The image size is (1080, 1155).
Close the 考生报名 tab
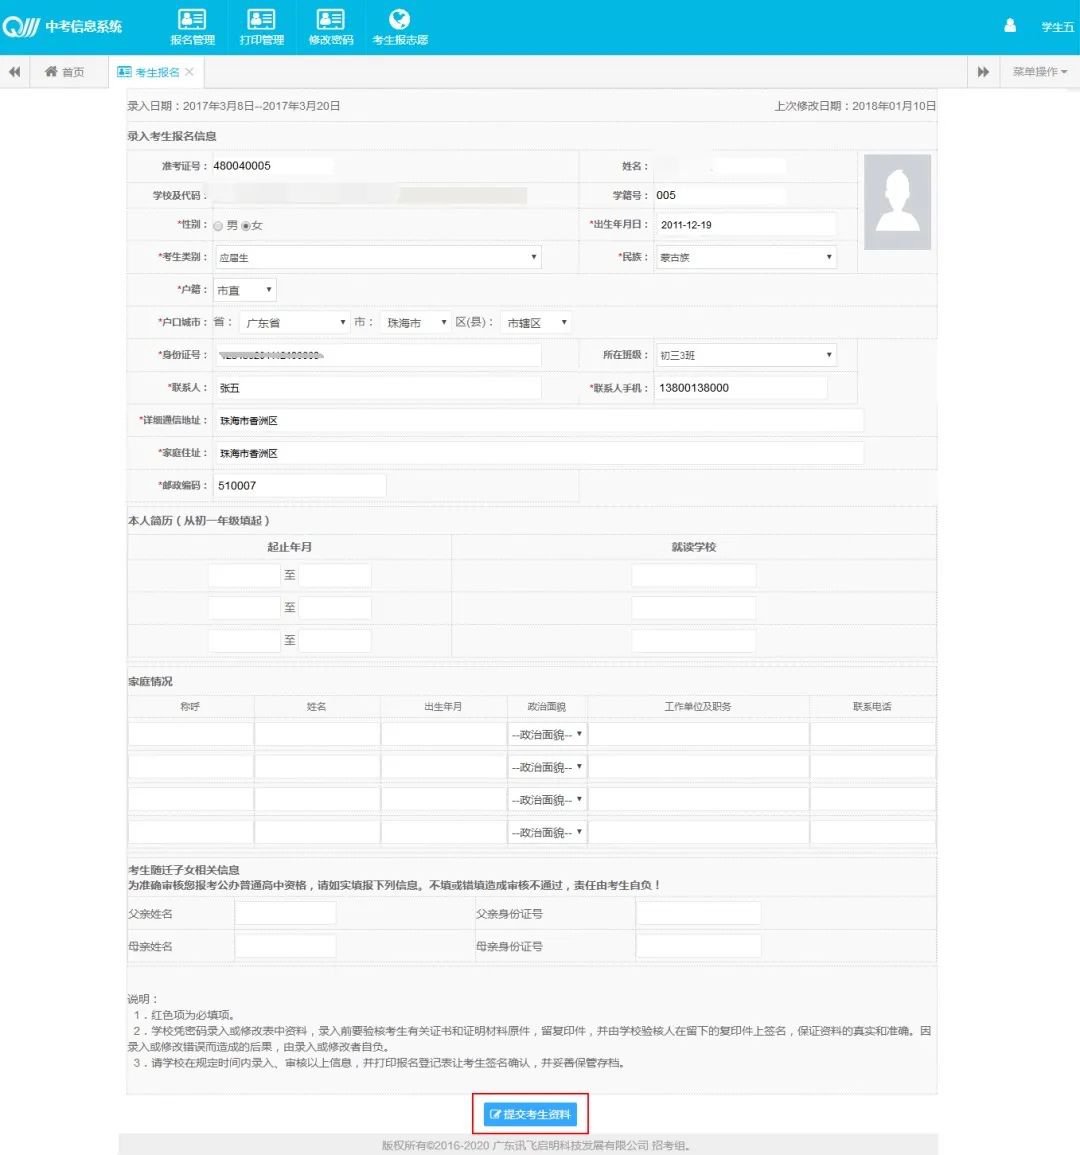click(x=190, y=72)
